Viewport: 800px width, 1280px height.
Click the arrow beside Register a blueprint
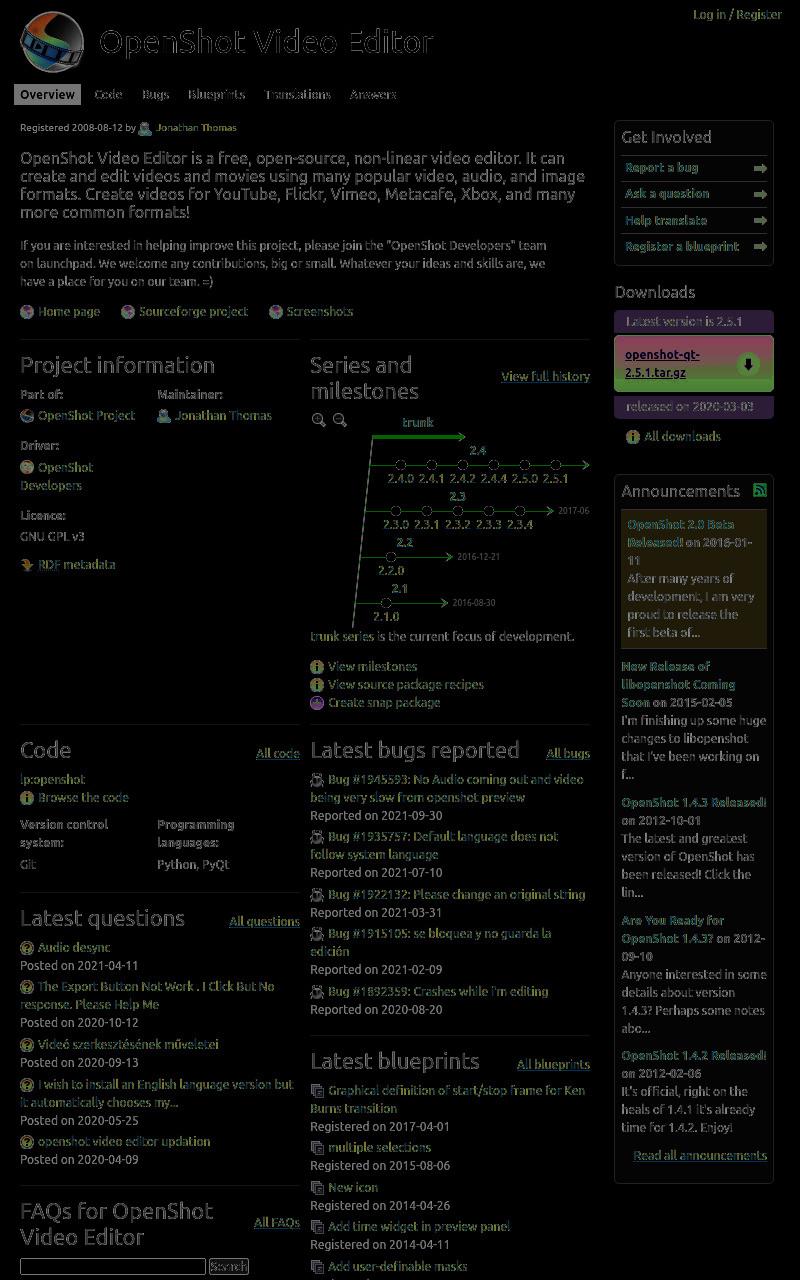[760, 246]
